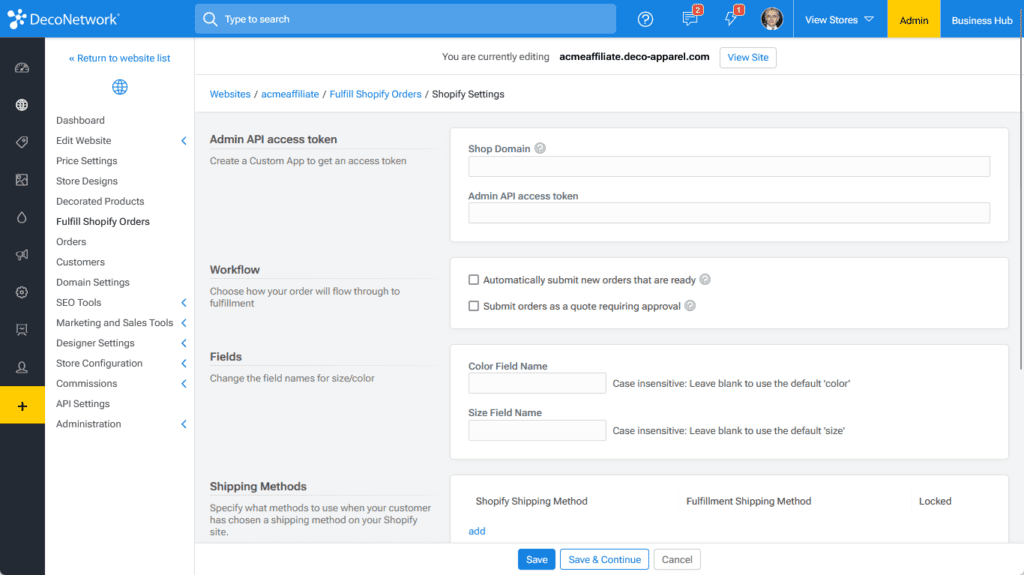1024x575 pixels.
Task: Open the ink drop icon in left rail
Action: point(22,217)
